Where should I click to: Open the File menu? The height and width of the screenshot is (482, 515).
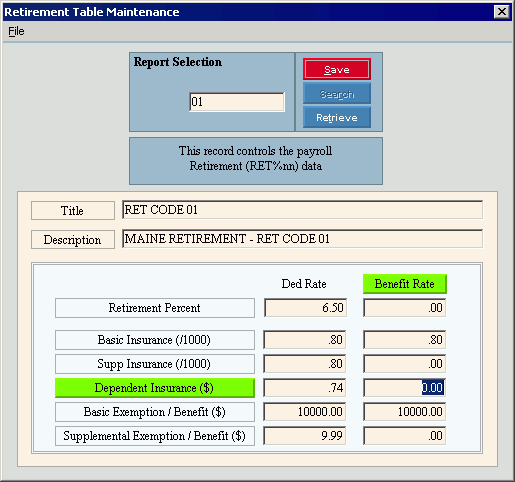(x=16, y=31)
